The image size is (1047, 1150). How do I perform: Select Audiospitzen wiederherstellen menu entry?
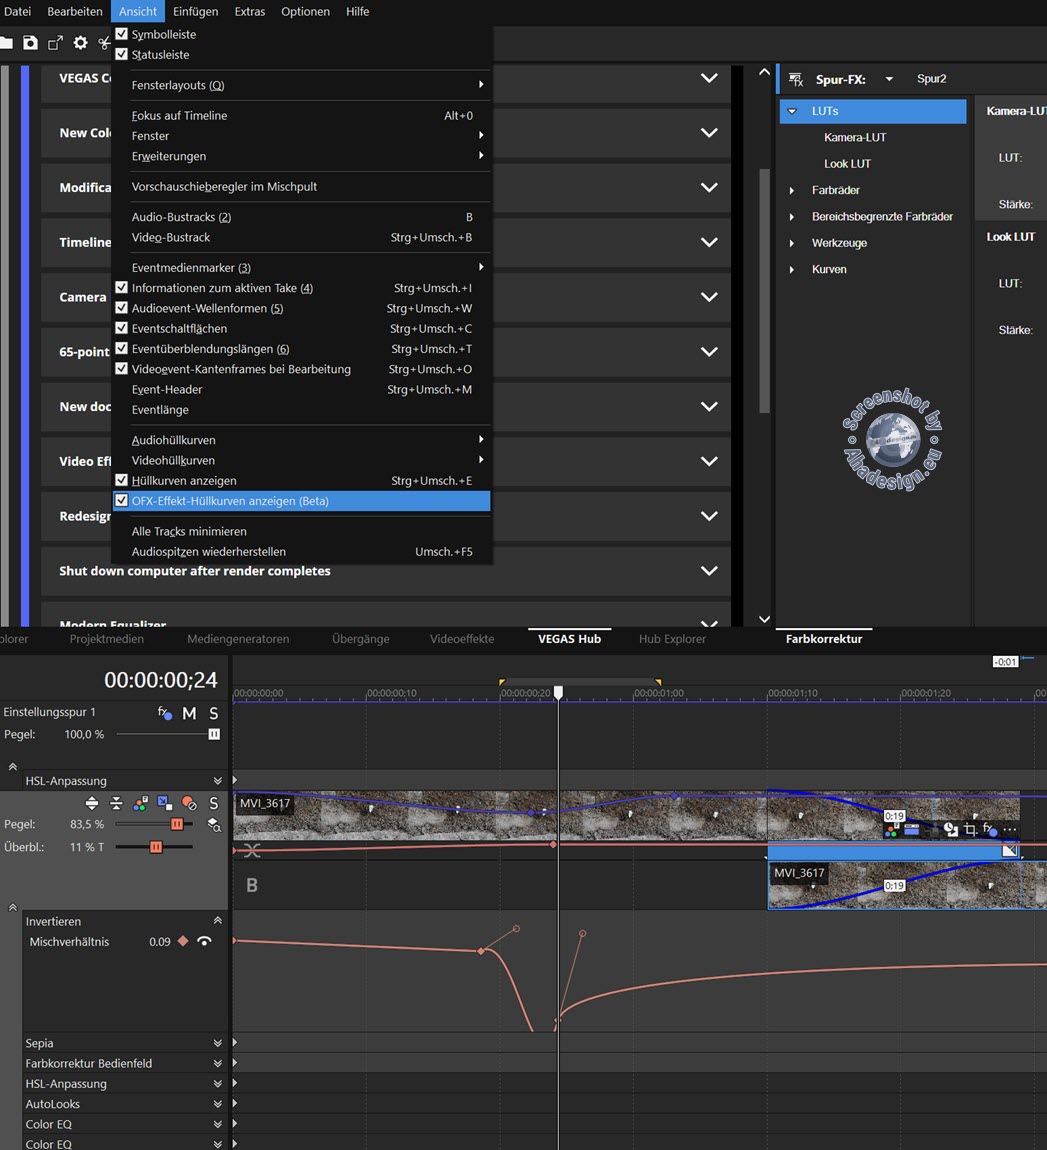[x=301, y=552]
